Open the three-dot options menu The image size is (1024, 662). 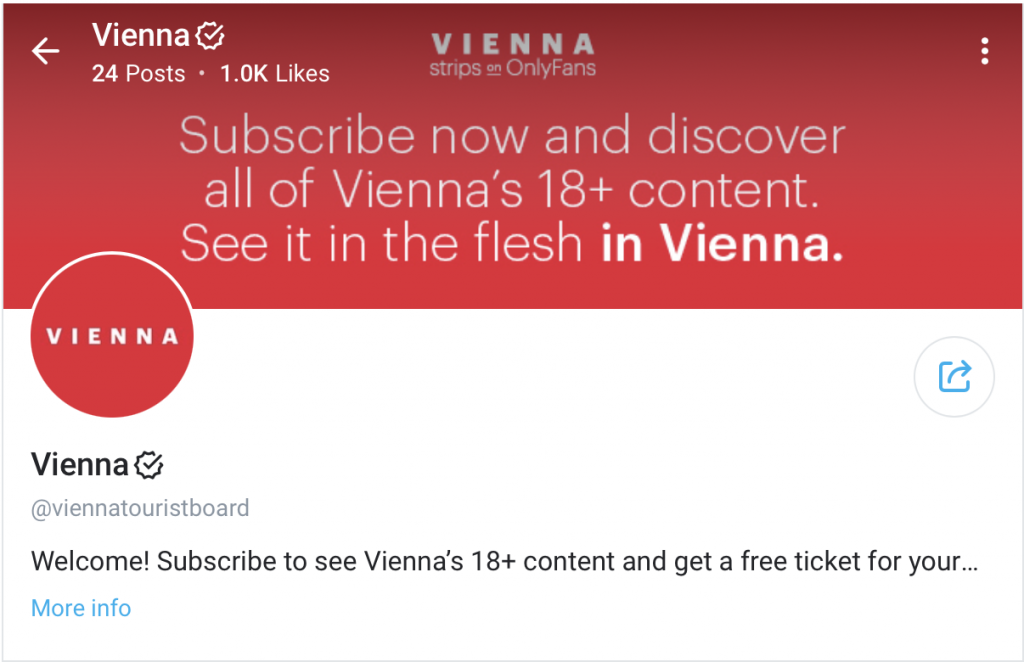point(984,51)
